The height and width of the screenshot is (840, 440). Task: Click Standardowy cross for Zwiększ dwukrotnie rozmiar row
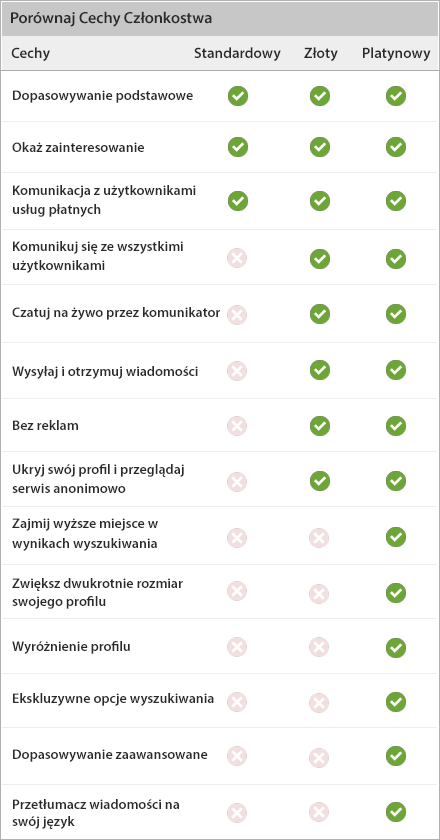pos(237,592)
